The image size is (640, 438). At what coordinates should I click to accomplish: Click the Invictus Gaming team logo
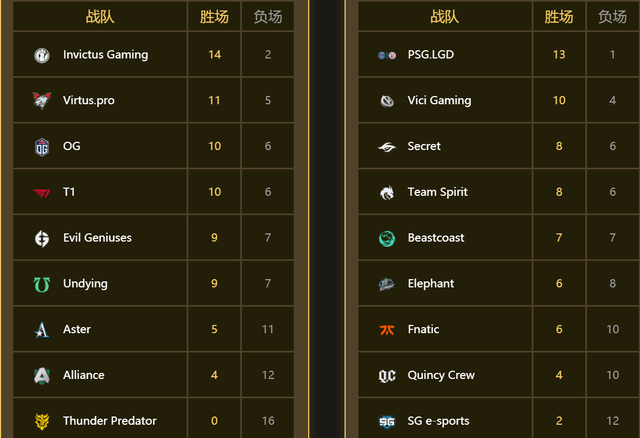[x=42, y=55]
